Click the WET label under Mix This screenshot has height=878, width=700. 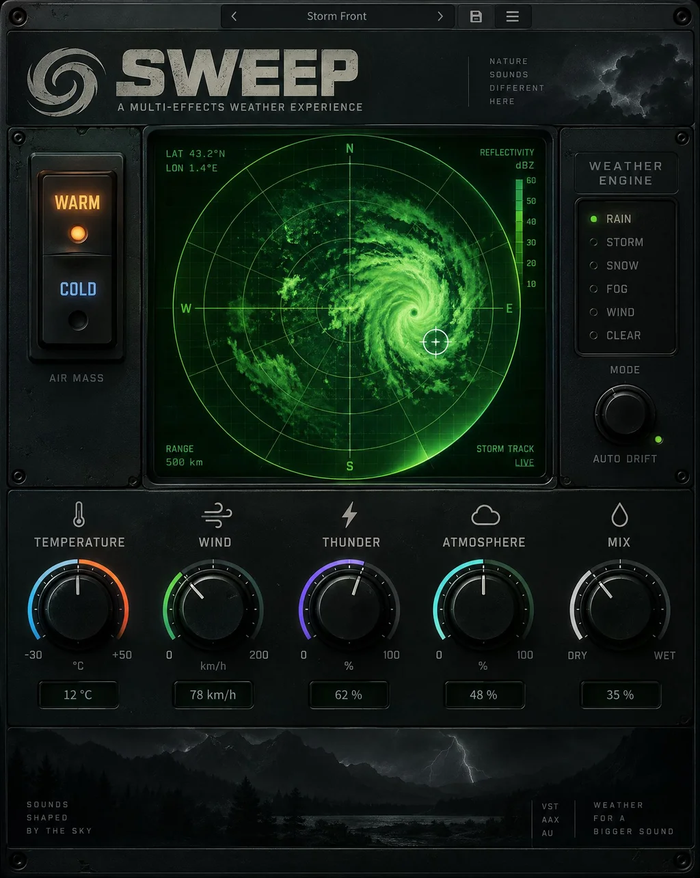point(665,655)
